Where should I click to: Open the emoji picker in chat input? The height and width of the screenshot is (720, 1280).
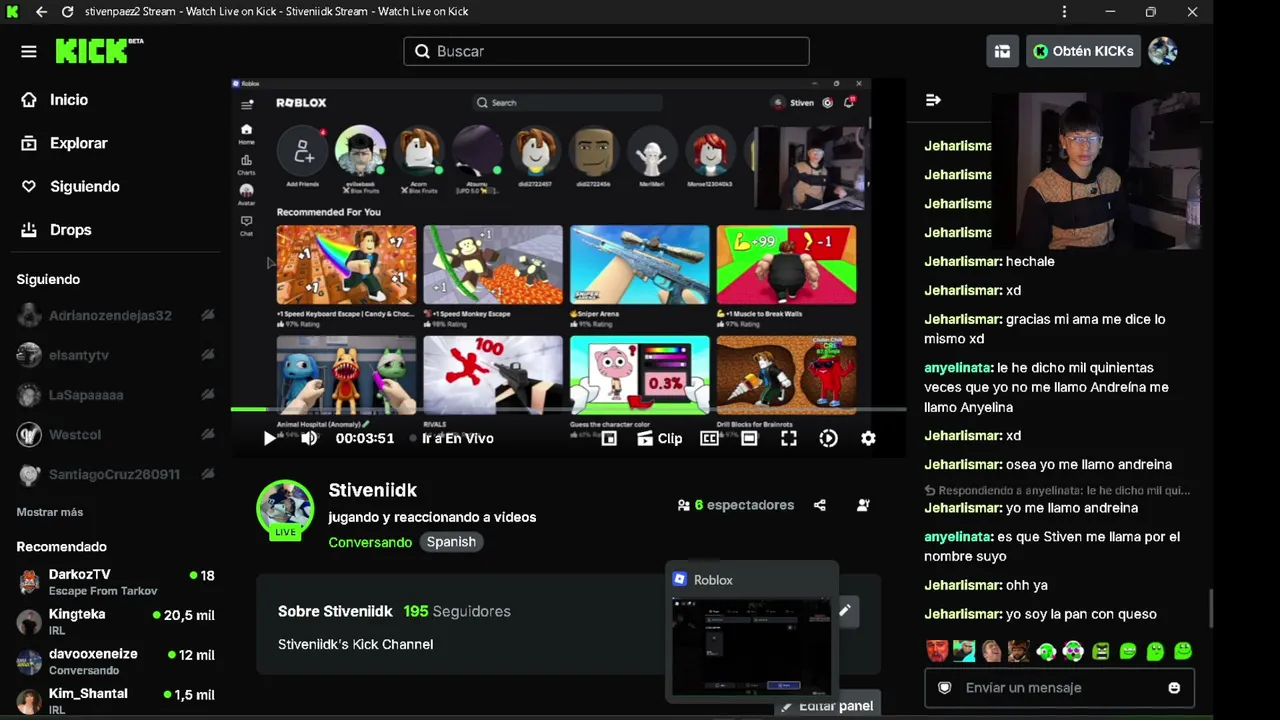(1174, 688)
